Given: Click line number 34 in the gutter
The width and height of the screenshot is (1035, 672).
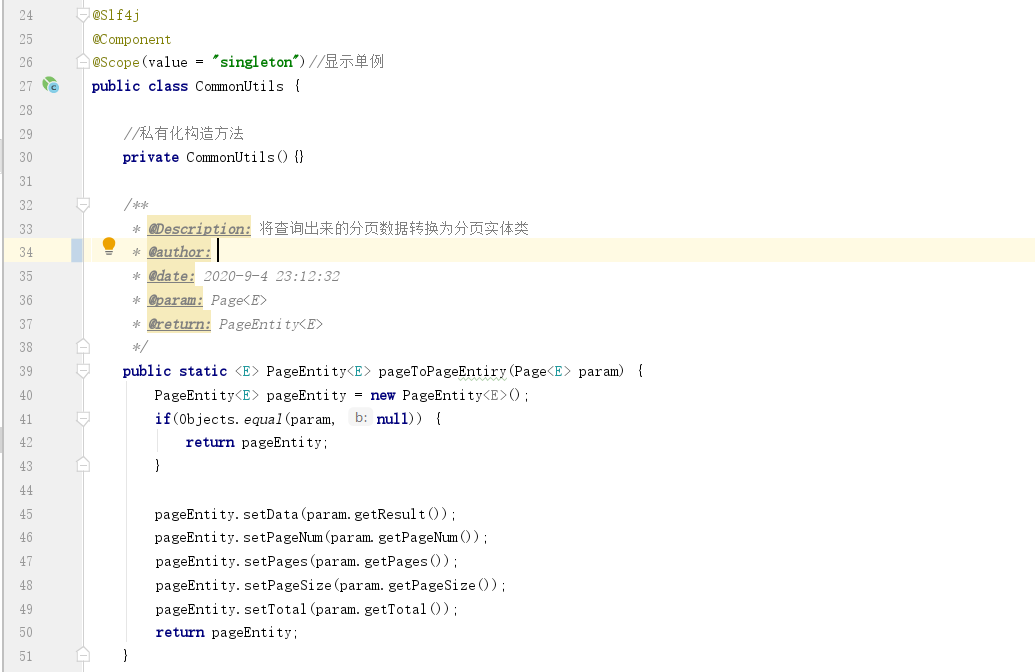Looking at the screenshot, I should (26, 252).
